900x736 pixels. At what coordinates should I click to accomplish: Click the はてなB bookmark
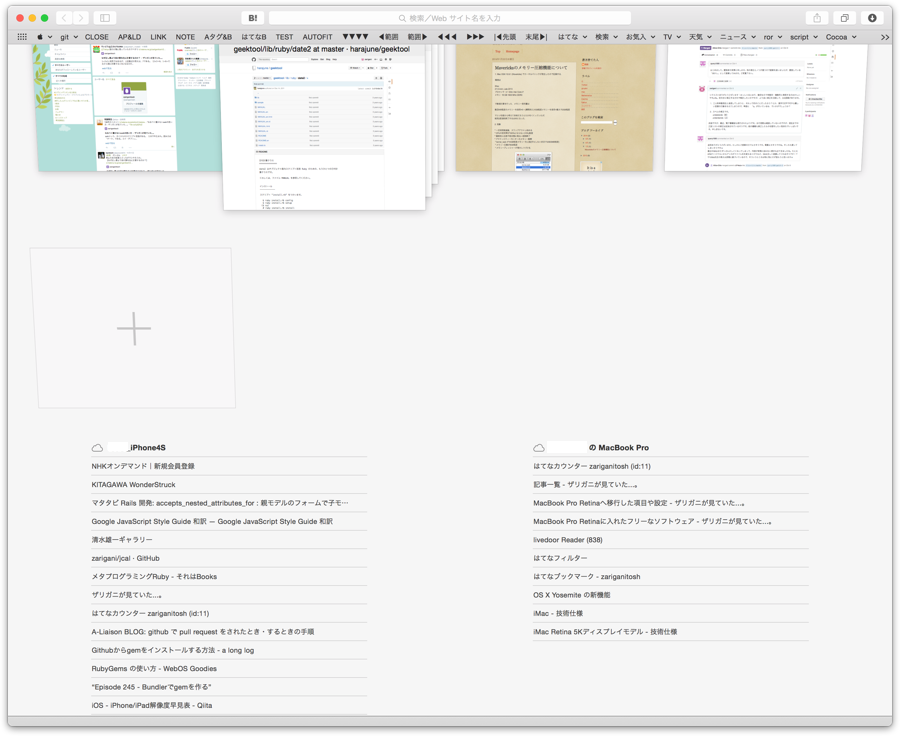pyautogui.click(x=254, y=37)
